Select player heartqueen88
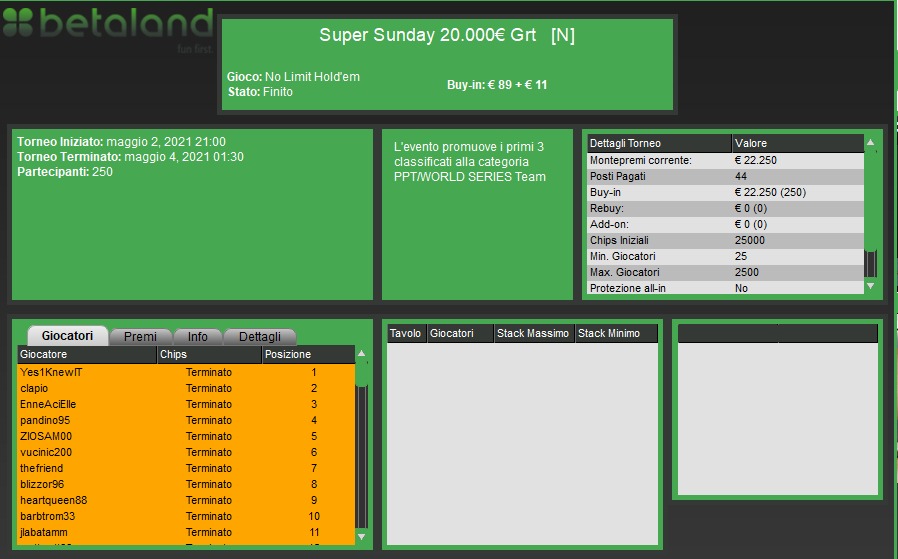Viewport: 898px width, 559px height. pos(186,501)
